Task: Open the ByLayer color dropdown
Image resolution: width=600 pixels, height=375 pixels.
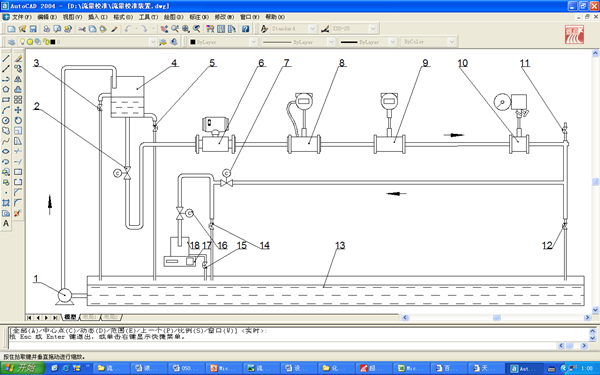Action: [253, 42]
